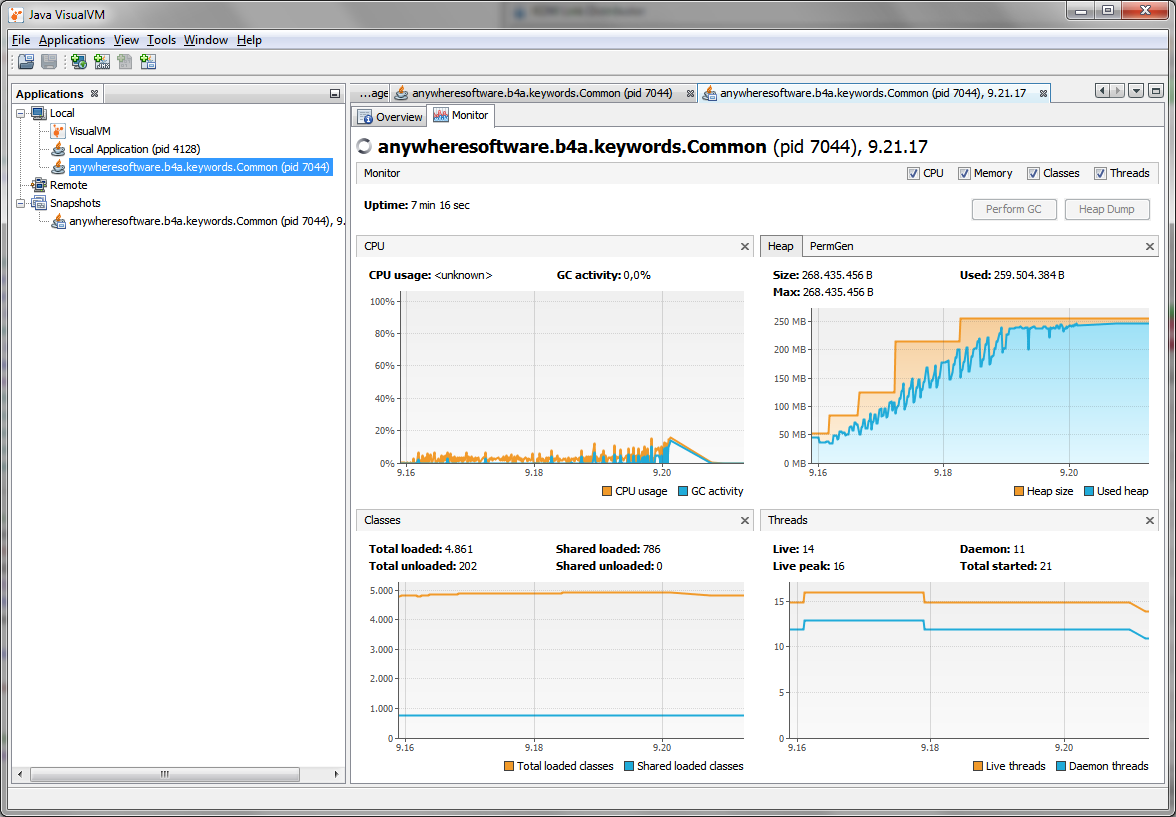The image size is (1176, 817).
Task: Uncheck the Threads checkbox
Action: [x=1100, y=173]
